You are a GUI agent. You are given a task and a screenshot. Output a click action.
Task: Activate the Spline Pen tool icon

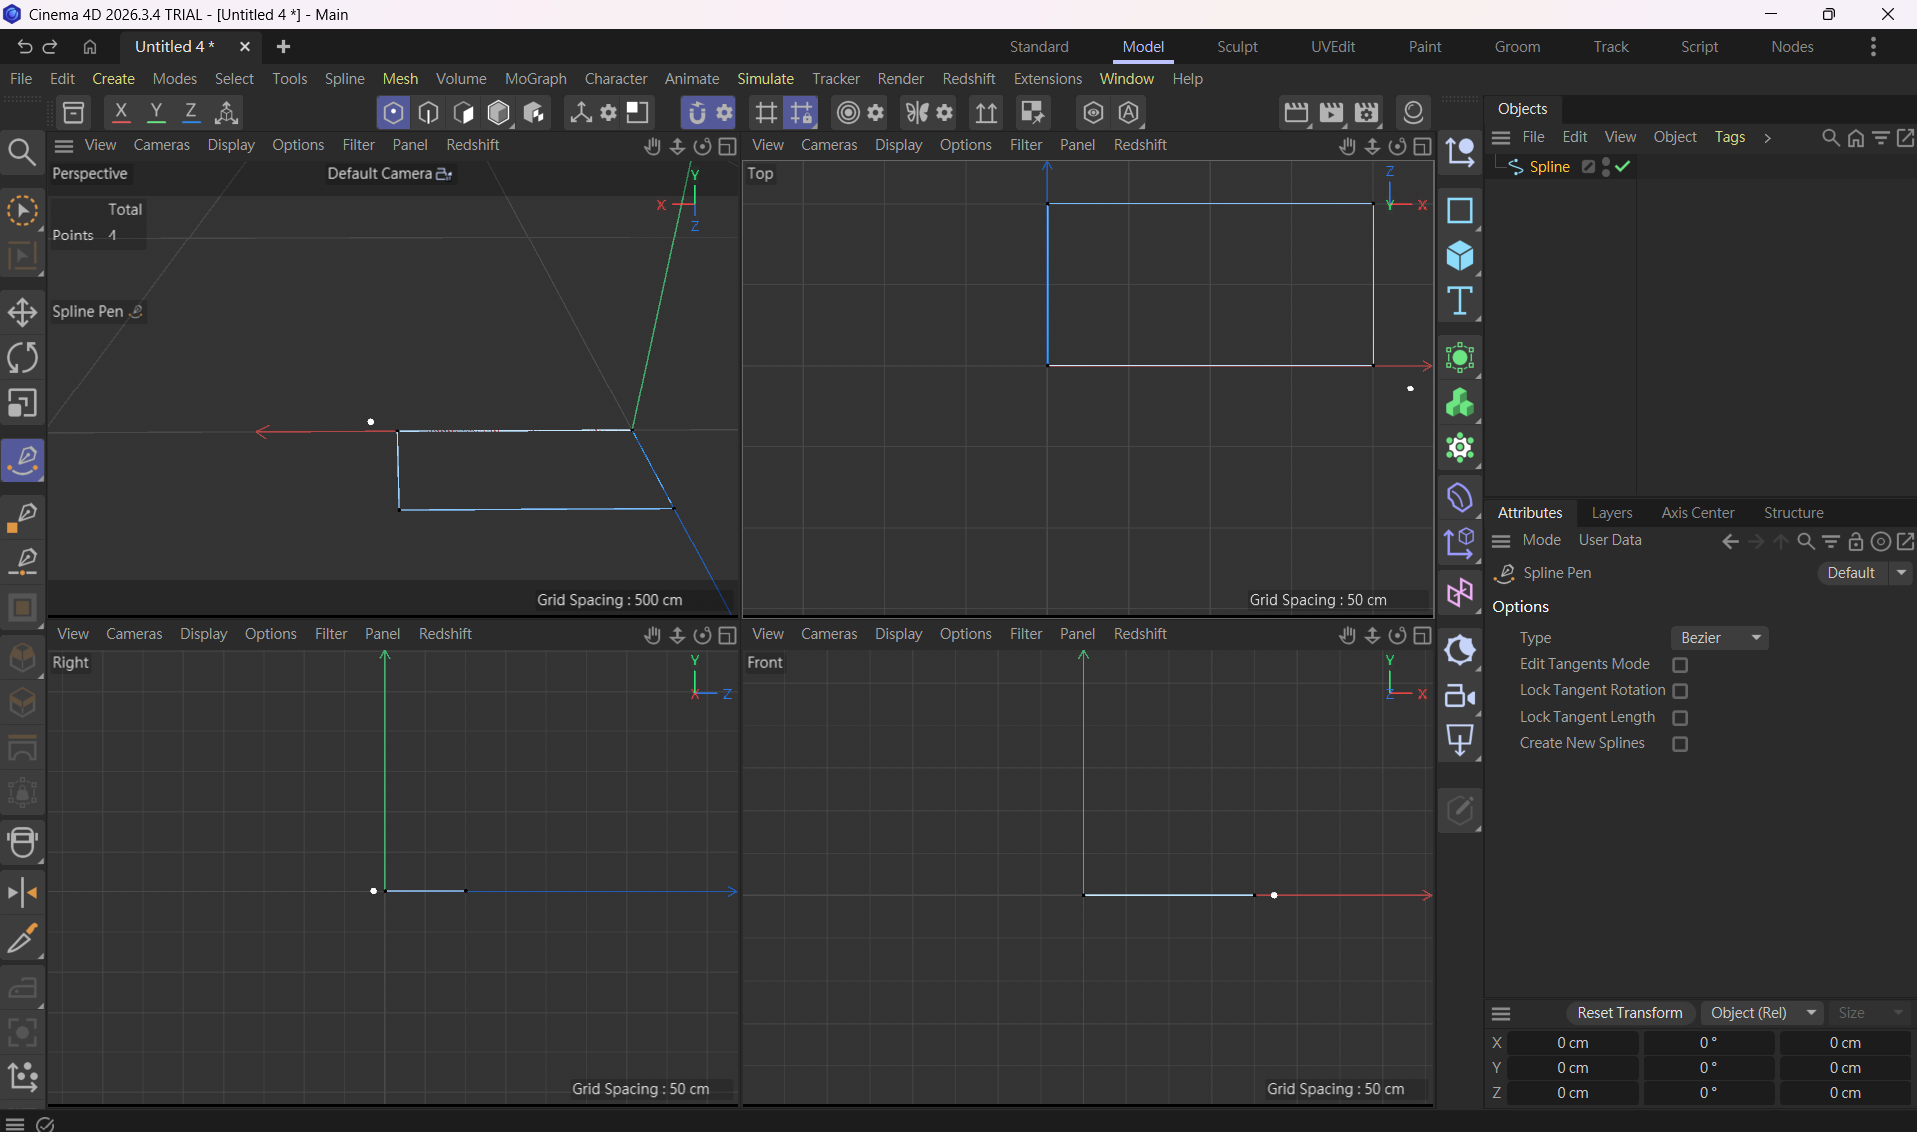(x=23, y=461)
